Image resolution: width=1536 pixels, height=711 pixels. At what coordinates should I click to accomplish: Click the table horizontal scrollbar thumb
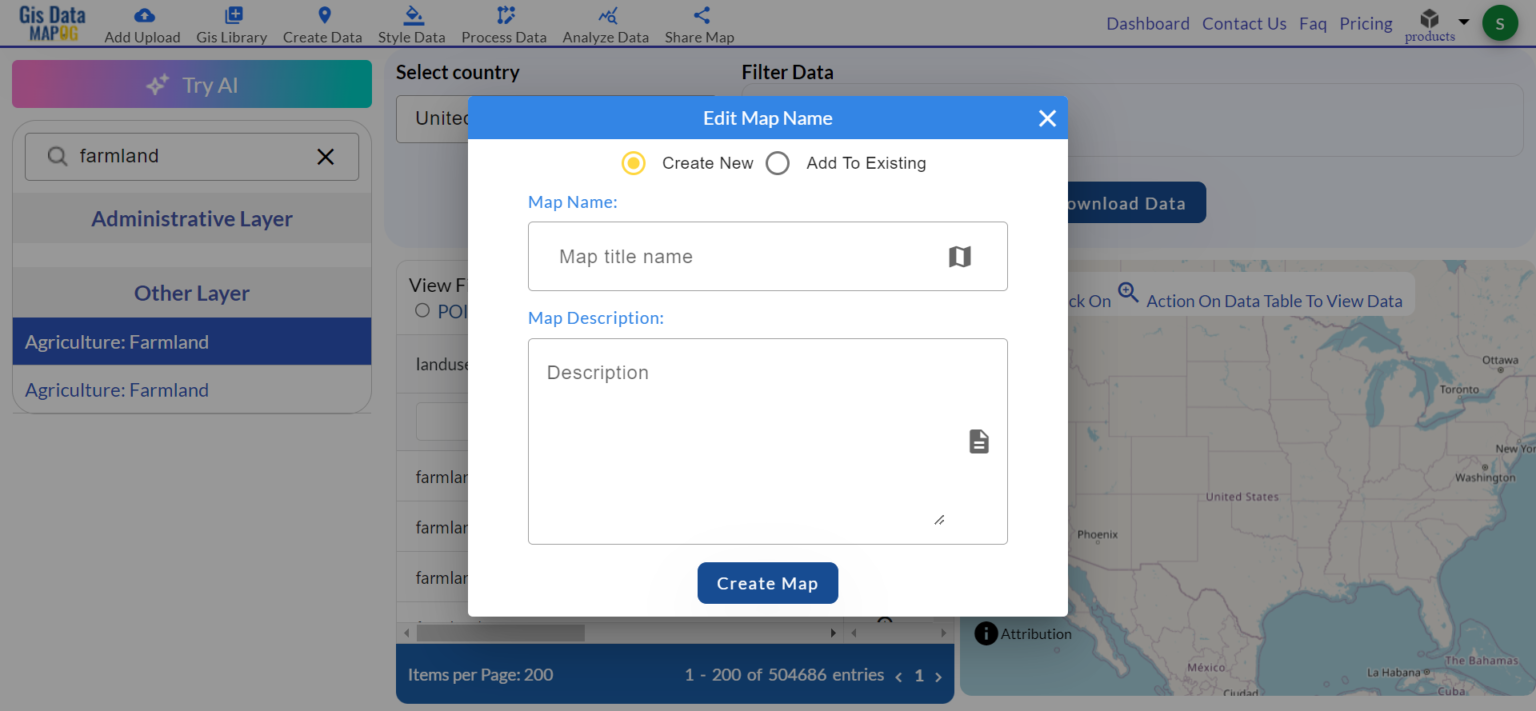[x=500, y=633]
